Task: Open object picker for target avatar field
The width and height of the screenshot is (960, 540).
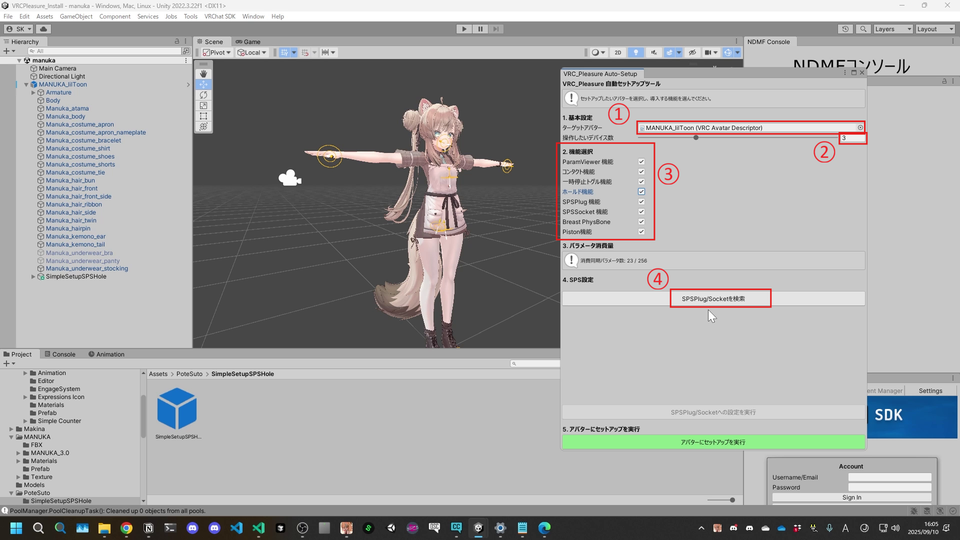Action: pos(860,128)
